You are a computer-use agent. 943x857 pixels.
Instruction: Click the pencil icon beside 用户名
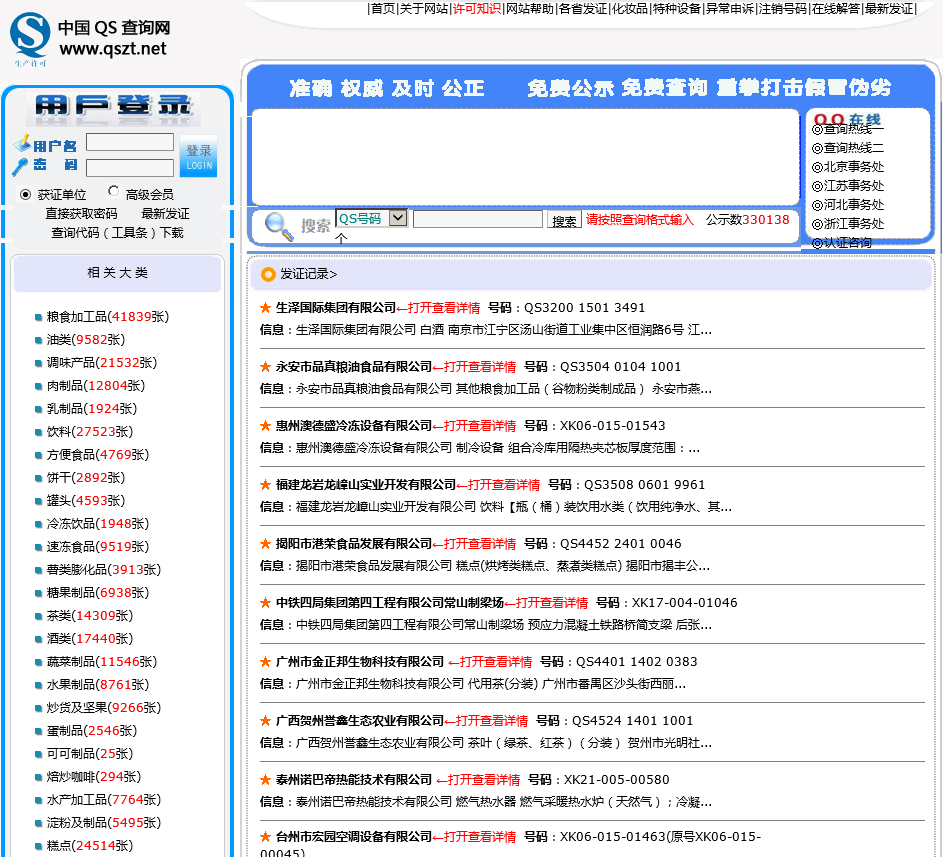tap(22, 144)
